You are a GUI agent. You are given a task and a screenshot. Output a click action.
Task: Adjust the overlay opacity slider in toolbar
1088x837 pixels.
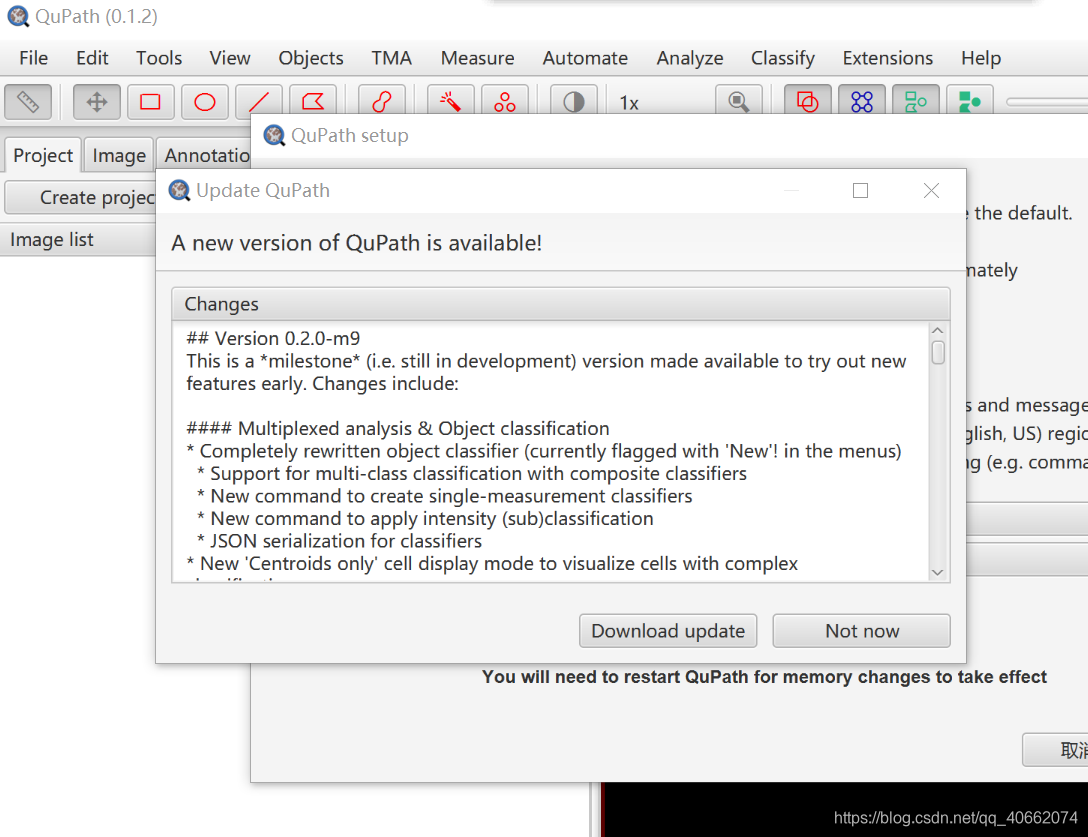[1046, 102]
